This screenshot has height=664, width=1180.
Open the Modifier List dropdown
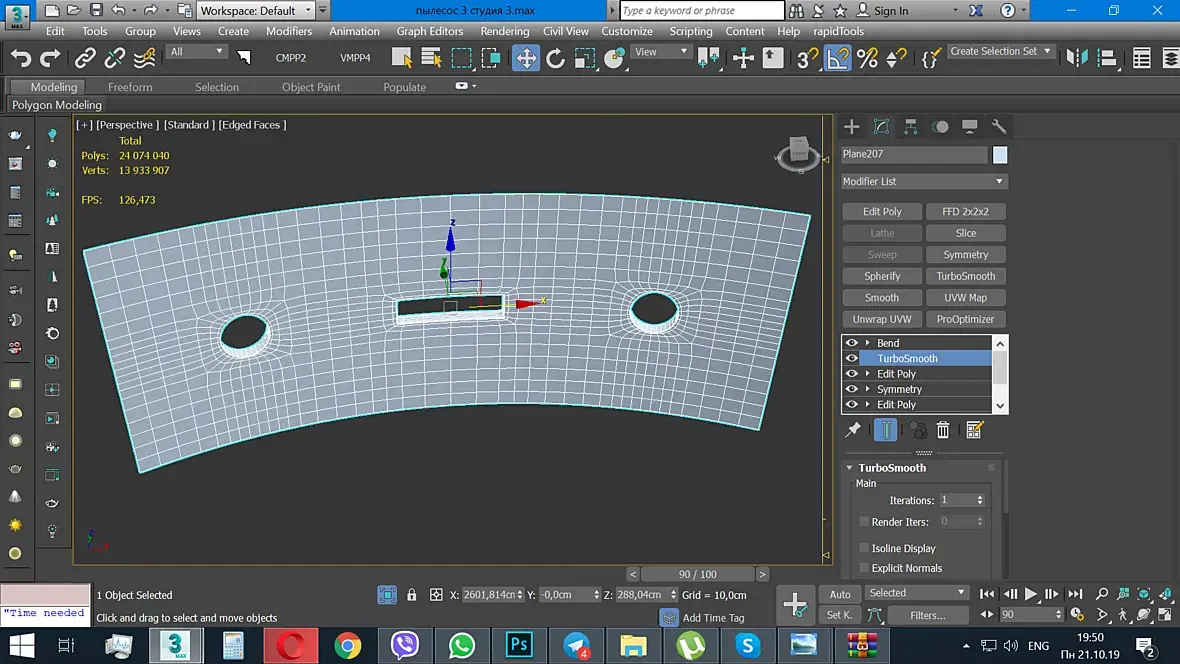point(924,181)
